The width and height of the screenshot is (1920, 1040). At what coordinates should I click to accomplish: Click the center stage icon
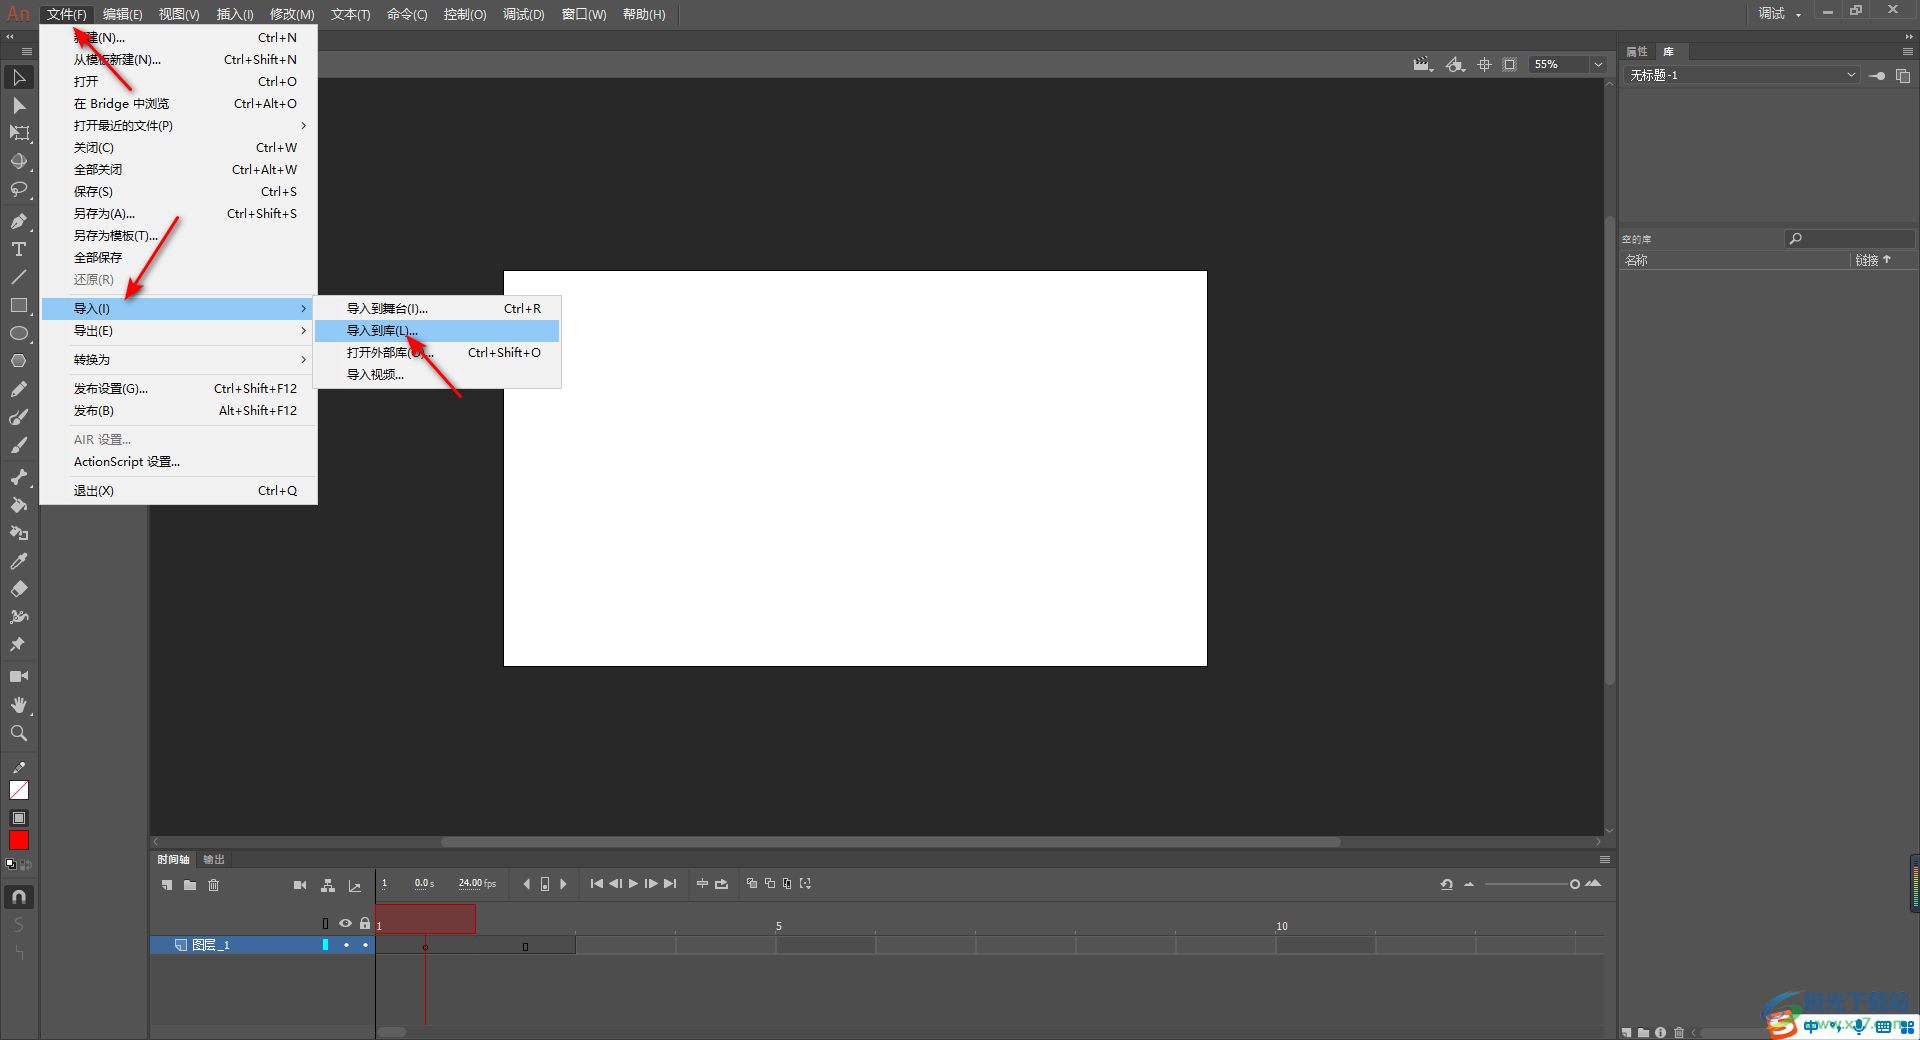point(1485,64)
